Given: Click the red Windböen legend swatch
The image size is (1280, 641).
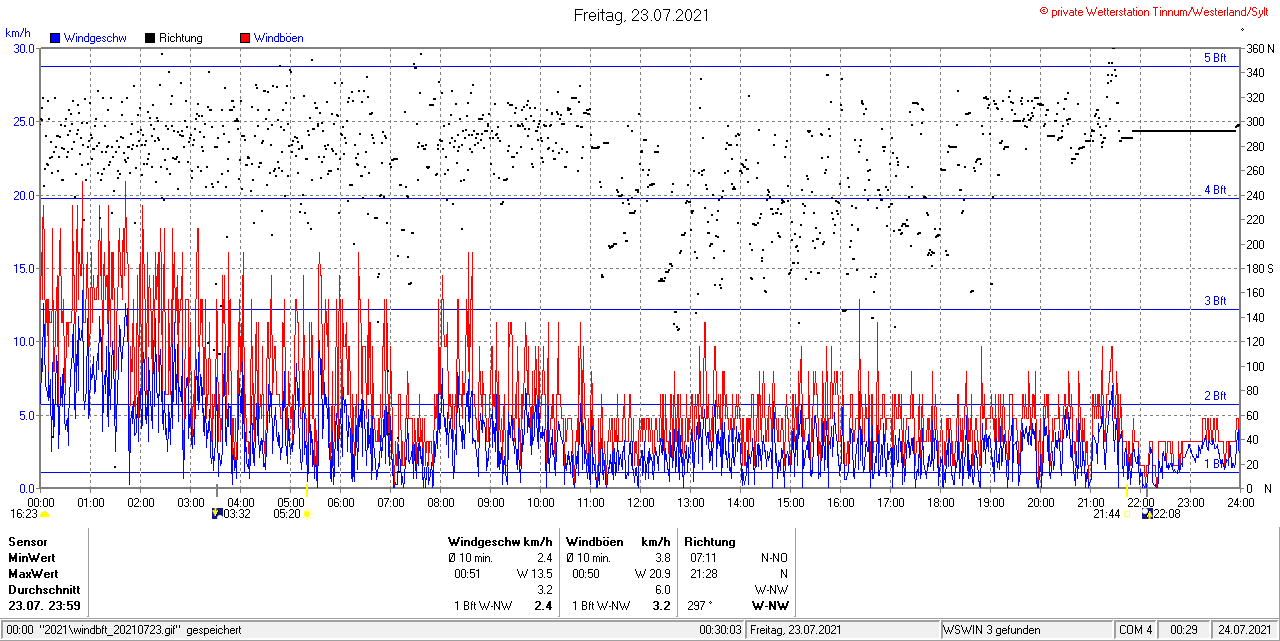Looking at the screenshot, I should [x=246, y=38].
